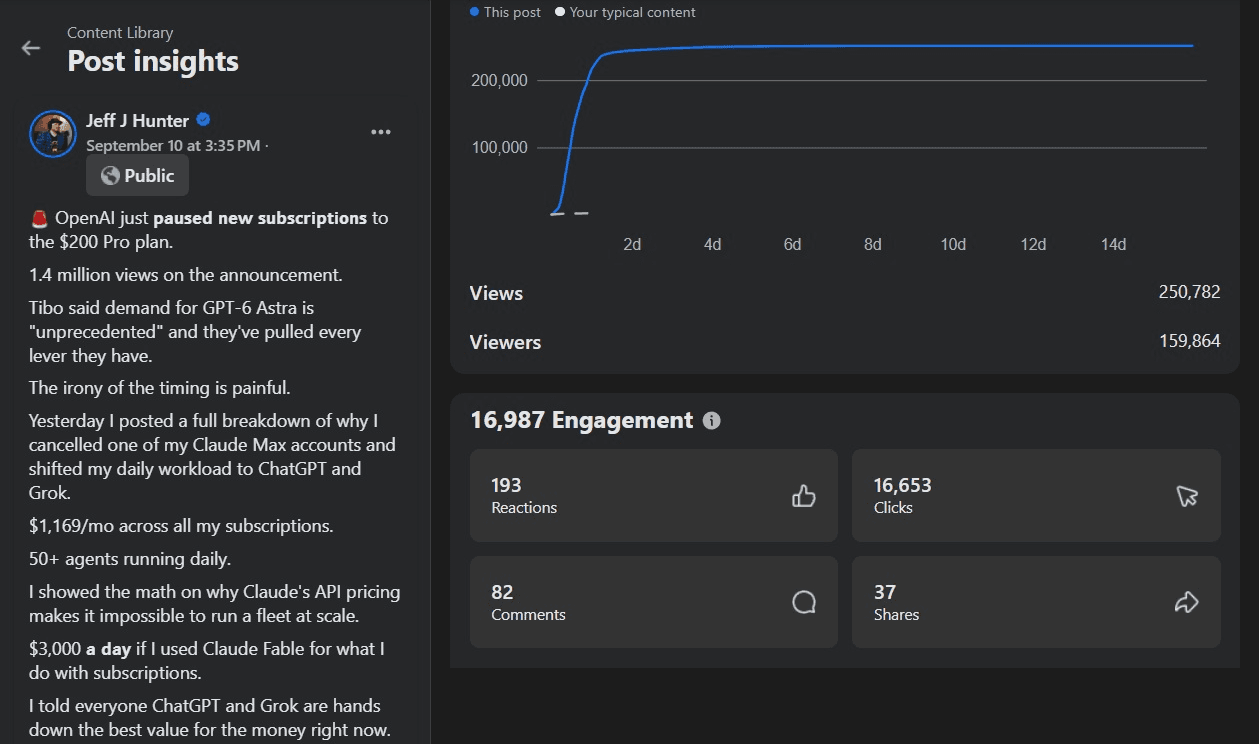Click the Engagement info icon

pyautogui.click(x=711, y=421)
